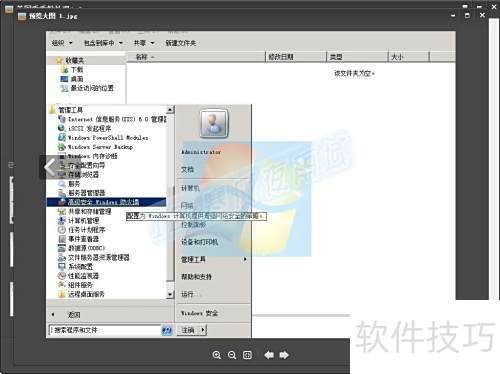Open the 共享 dropdown
The height and width of the screenshot is (374, 500).
click(x=144, y=43)
